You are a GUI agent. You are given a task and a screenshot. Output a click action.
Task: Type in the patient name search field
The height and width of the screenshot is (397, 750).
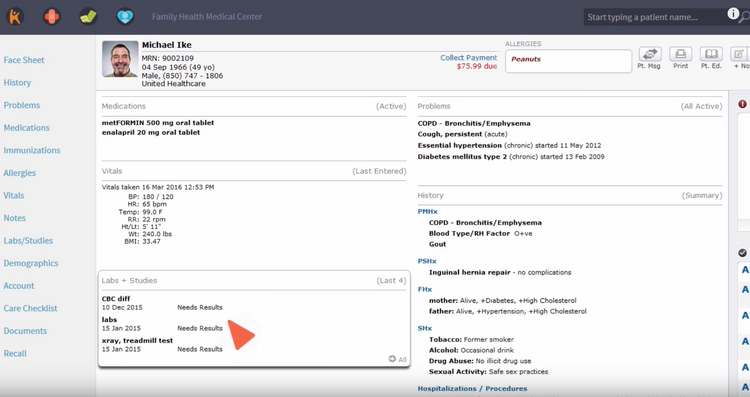click(x=655, y=17)
